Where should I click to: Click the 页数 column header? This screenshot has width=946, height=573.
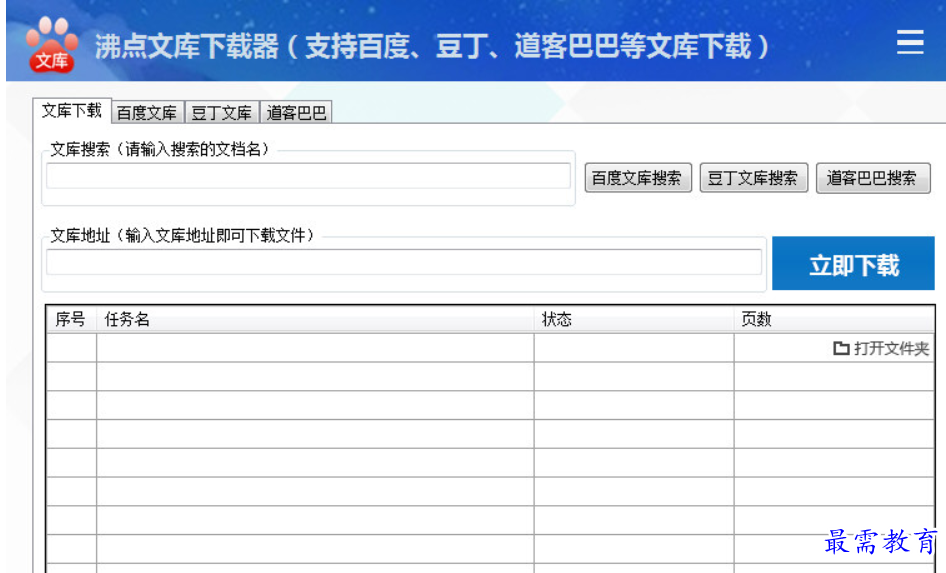click(x=834, y=319)
